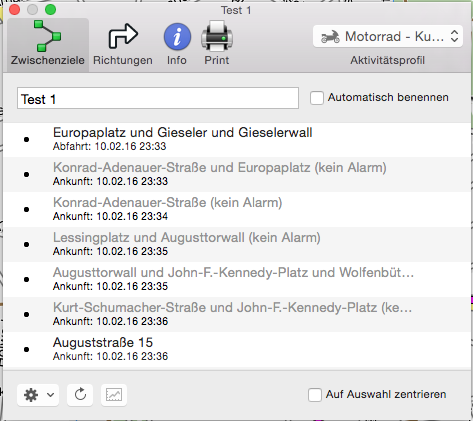Click the Print printer icon
Screen dimensions: 473x421
point(217,36)
